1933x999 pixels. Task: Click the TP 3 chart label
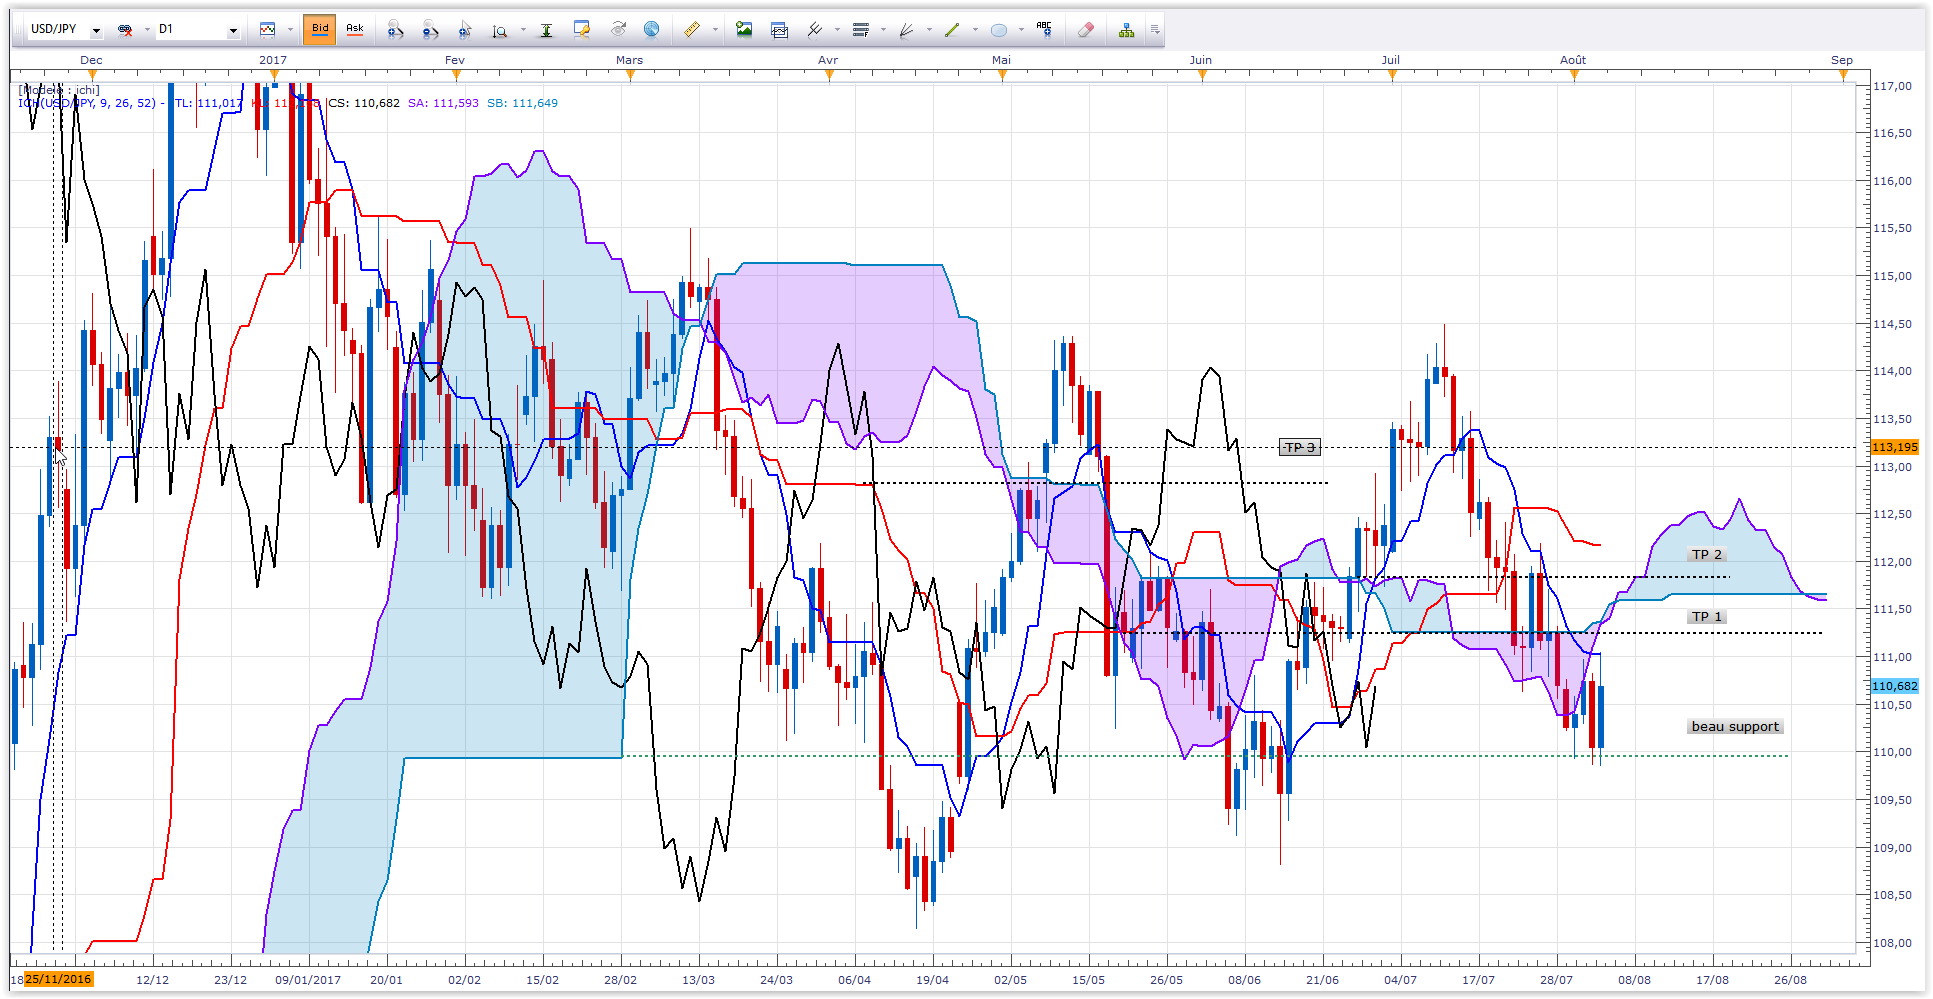click(x=1300, y=447)
